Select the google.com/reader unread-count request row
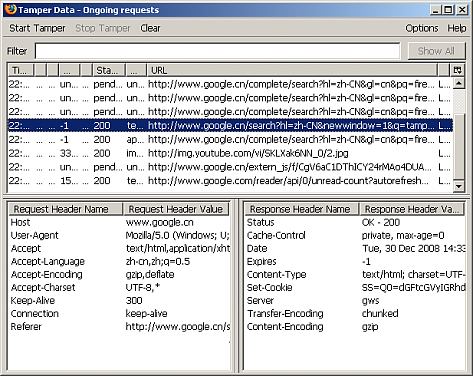 (230, 181)
